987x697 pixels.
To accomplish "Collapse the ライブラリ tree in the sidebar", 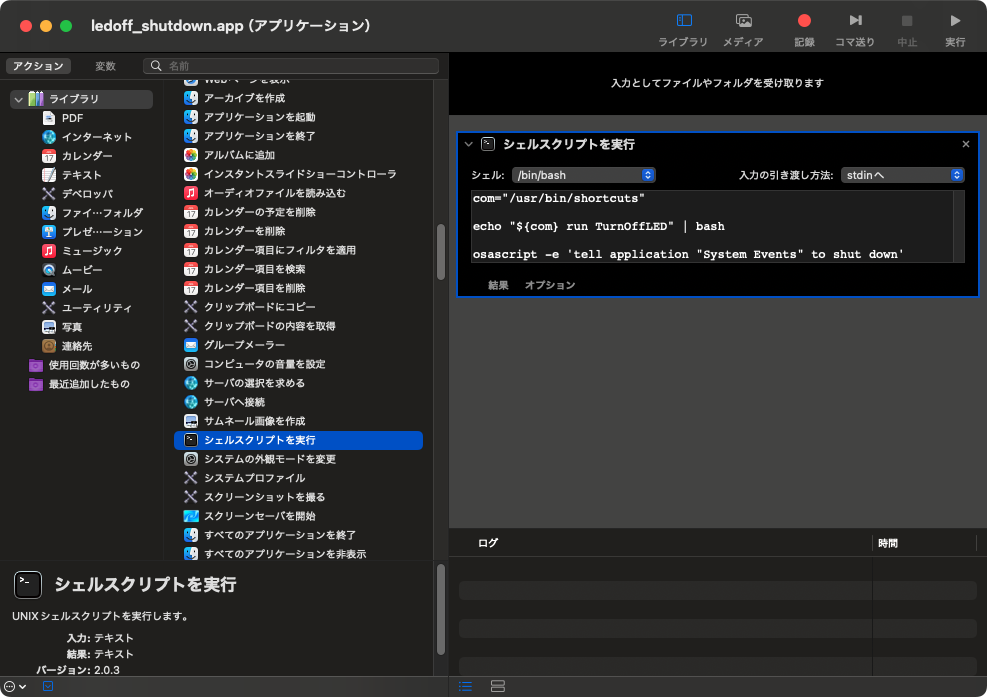I will pyautogui.click(x=18, y=99).
